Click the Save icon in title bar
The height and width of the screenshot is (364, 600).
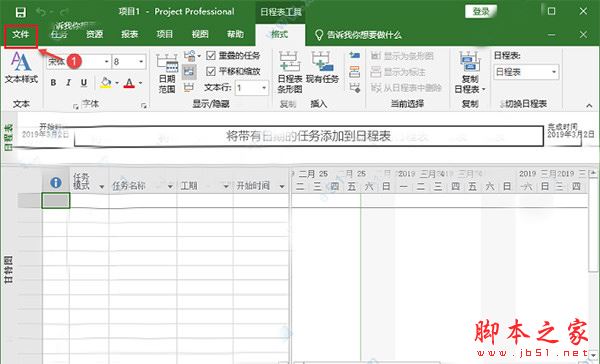[21, 12]
